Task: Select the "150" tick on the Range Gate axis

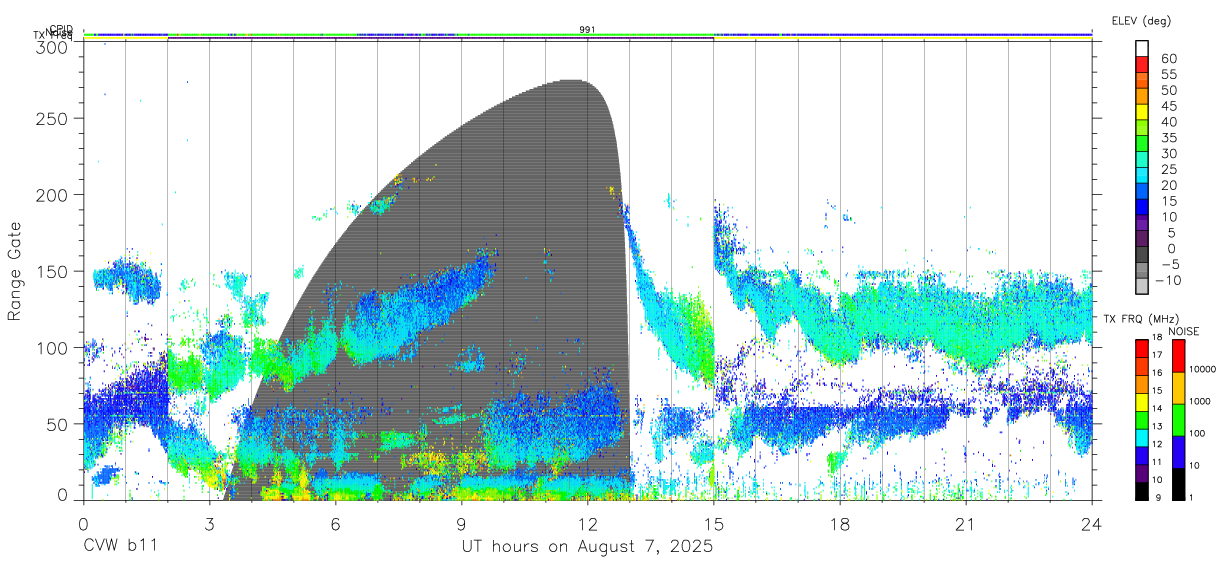Action: coord(53,271)
